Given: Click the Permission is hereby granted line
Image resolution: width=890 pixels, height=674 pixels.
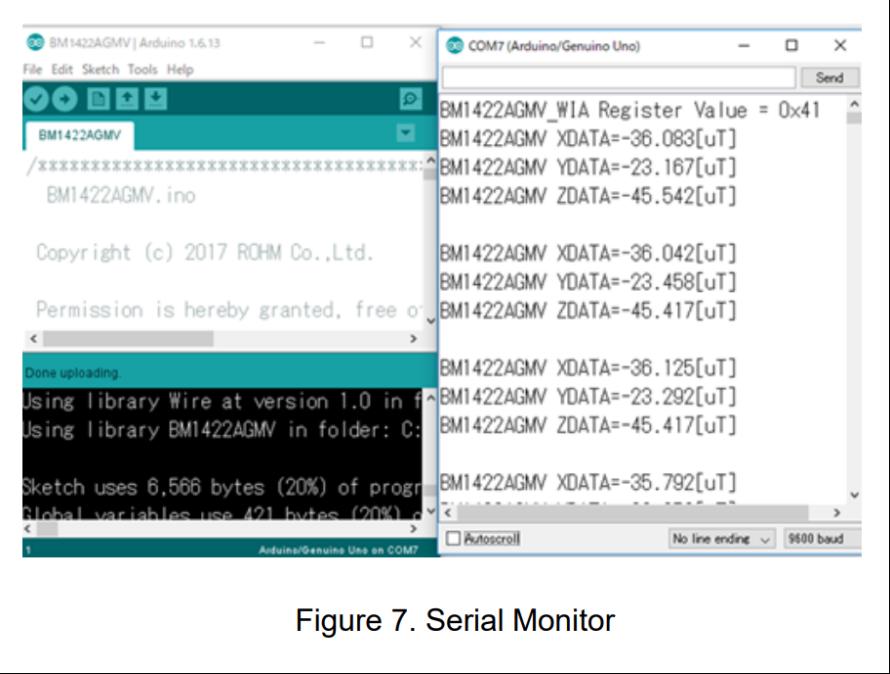Looking at the screenshot, I should (x=228, y=310).
